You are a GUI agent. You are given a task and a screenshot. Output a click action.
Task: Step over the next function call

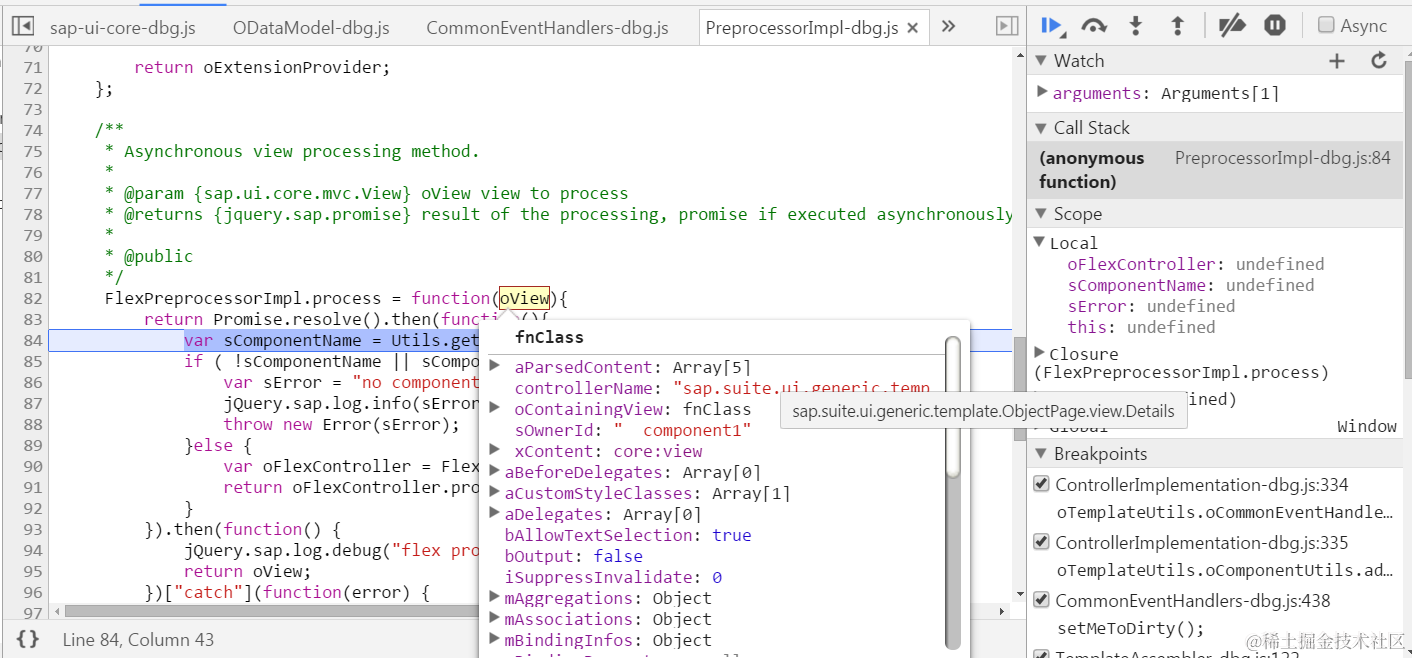click(1094, 26)
